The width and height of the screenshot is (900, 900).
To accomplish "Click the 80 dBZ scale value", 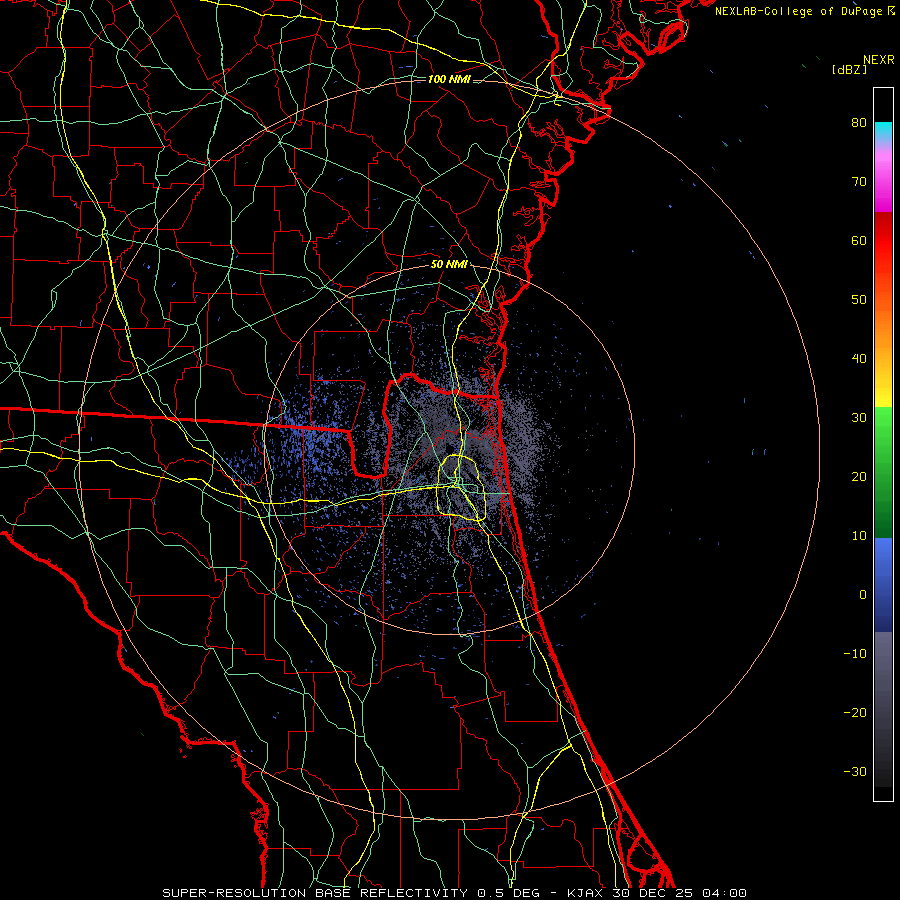I will 859,123.
